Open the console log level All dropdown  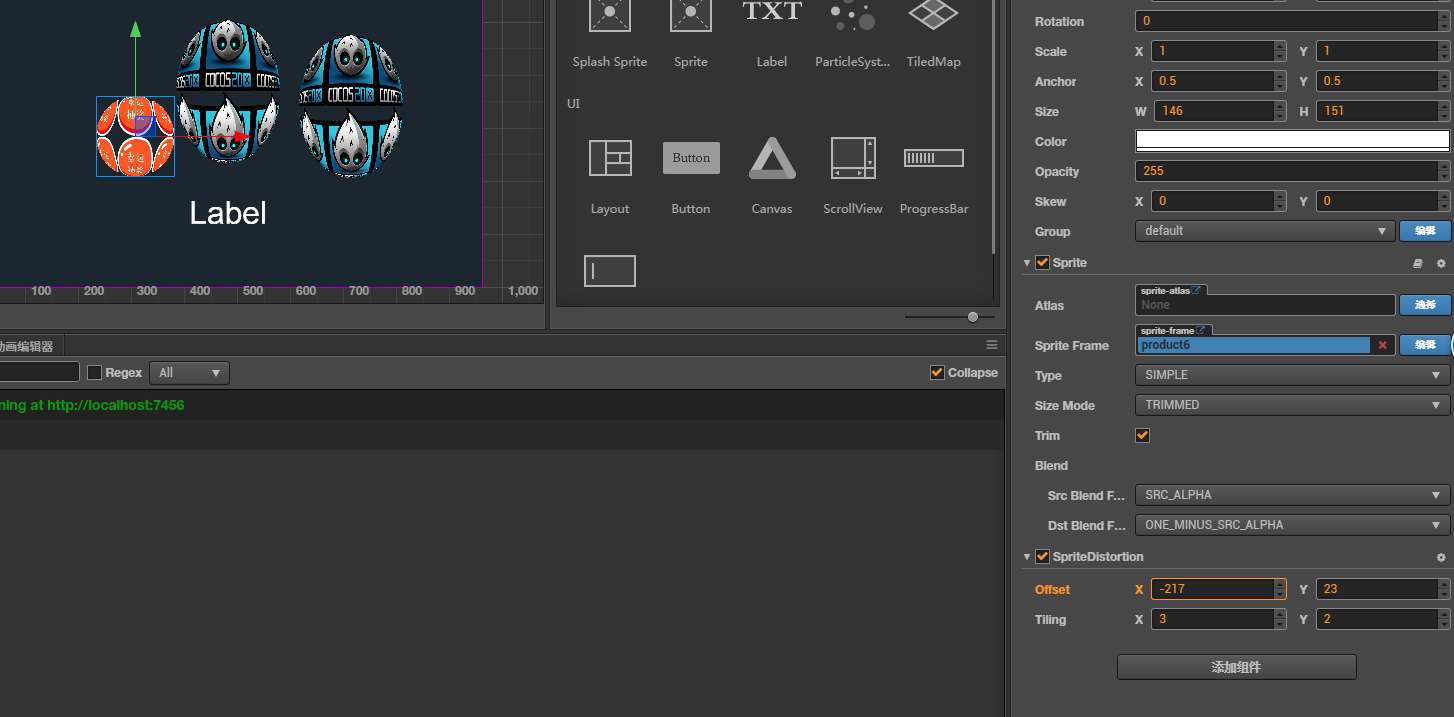pos(189,373)
